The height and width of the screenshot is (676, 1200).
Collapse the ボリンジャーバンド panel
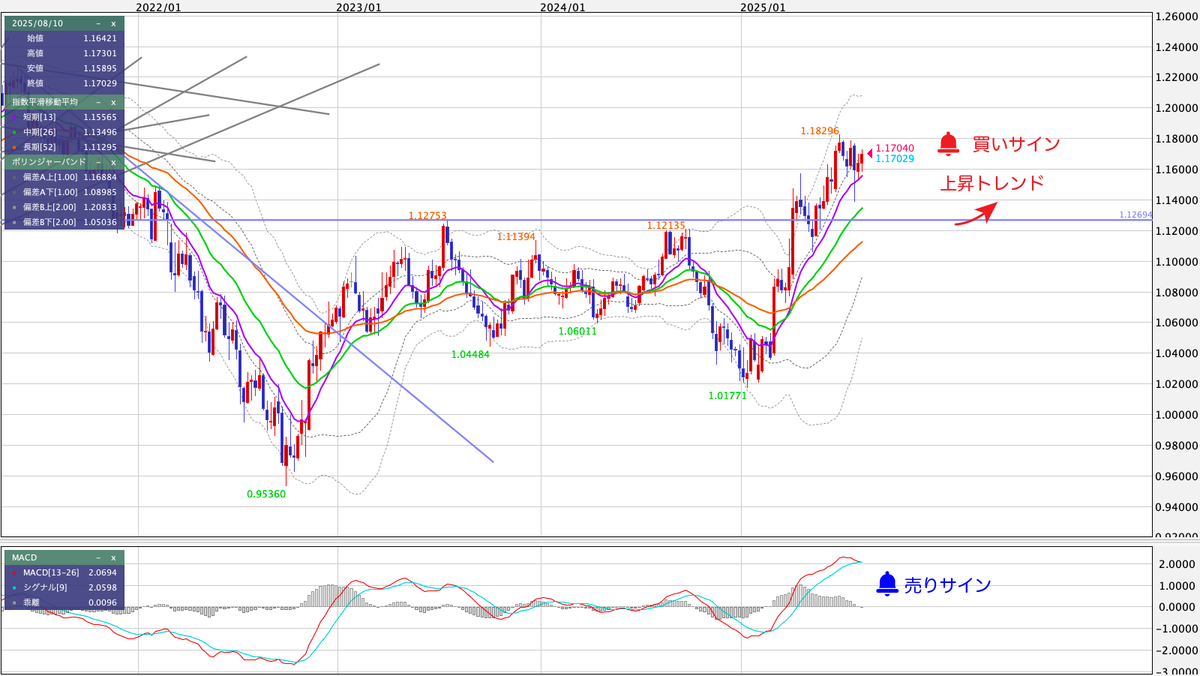98,161
